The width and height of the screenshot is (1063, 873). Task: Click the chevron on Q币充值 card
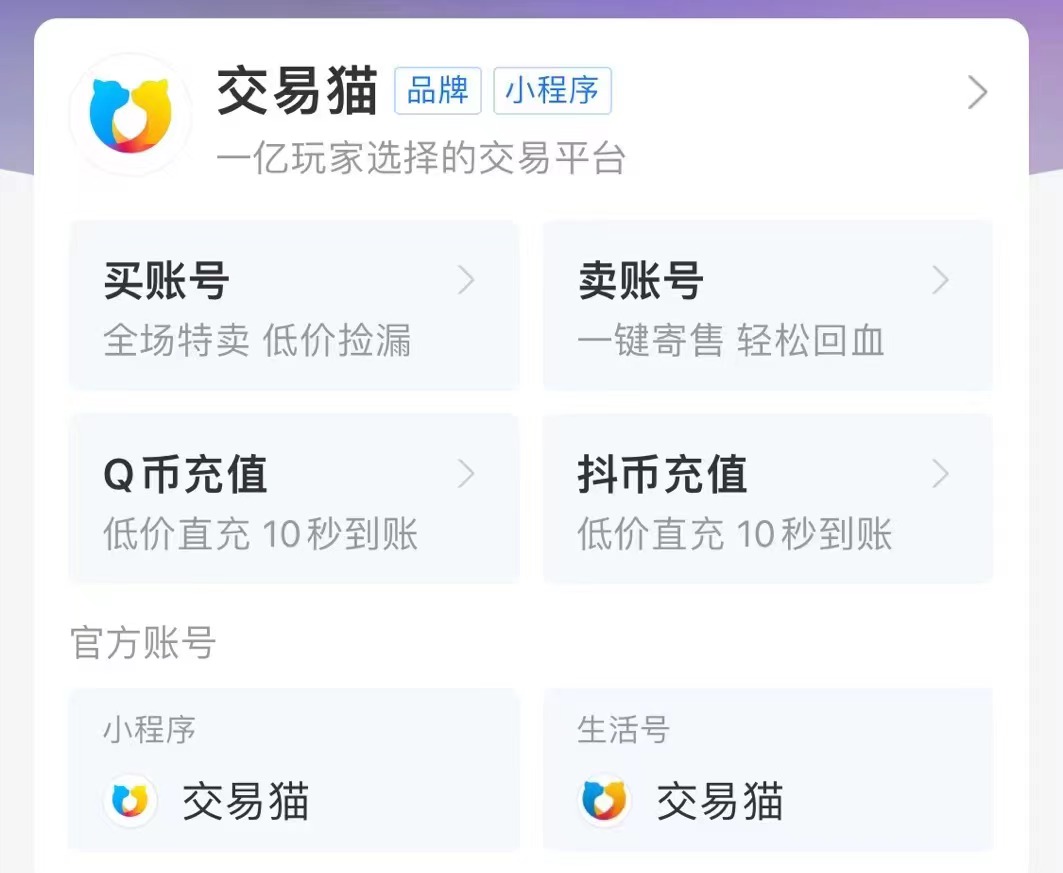click(466, 474)
